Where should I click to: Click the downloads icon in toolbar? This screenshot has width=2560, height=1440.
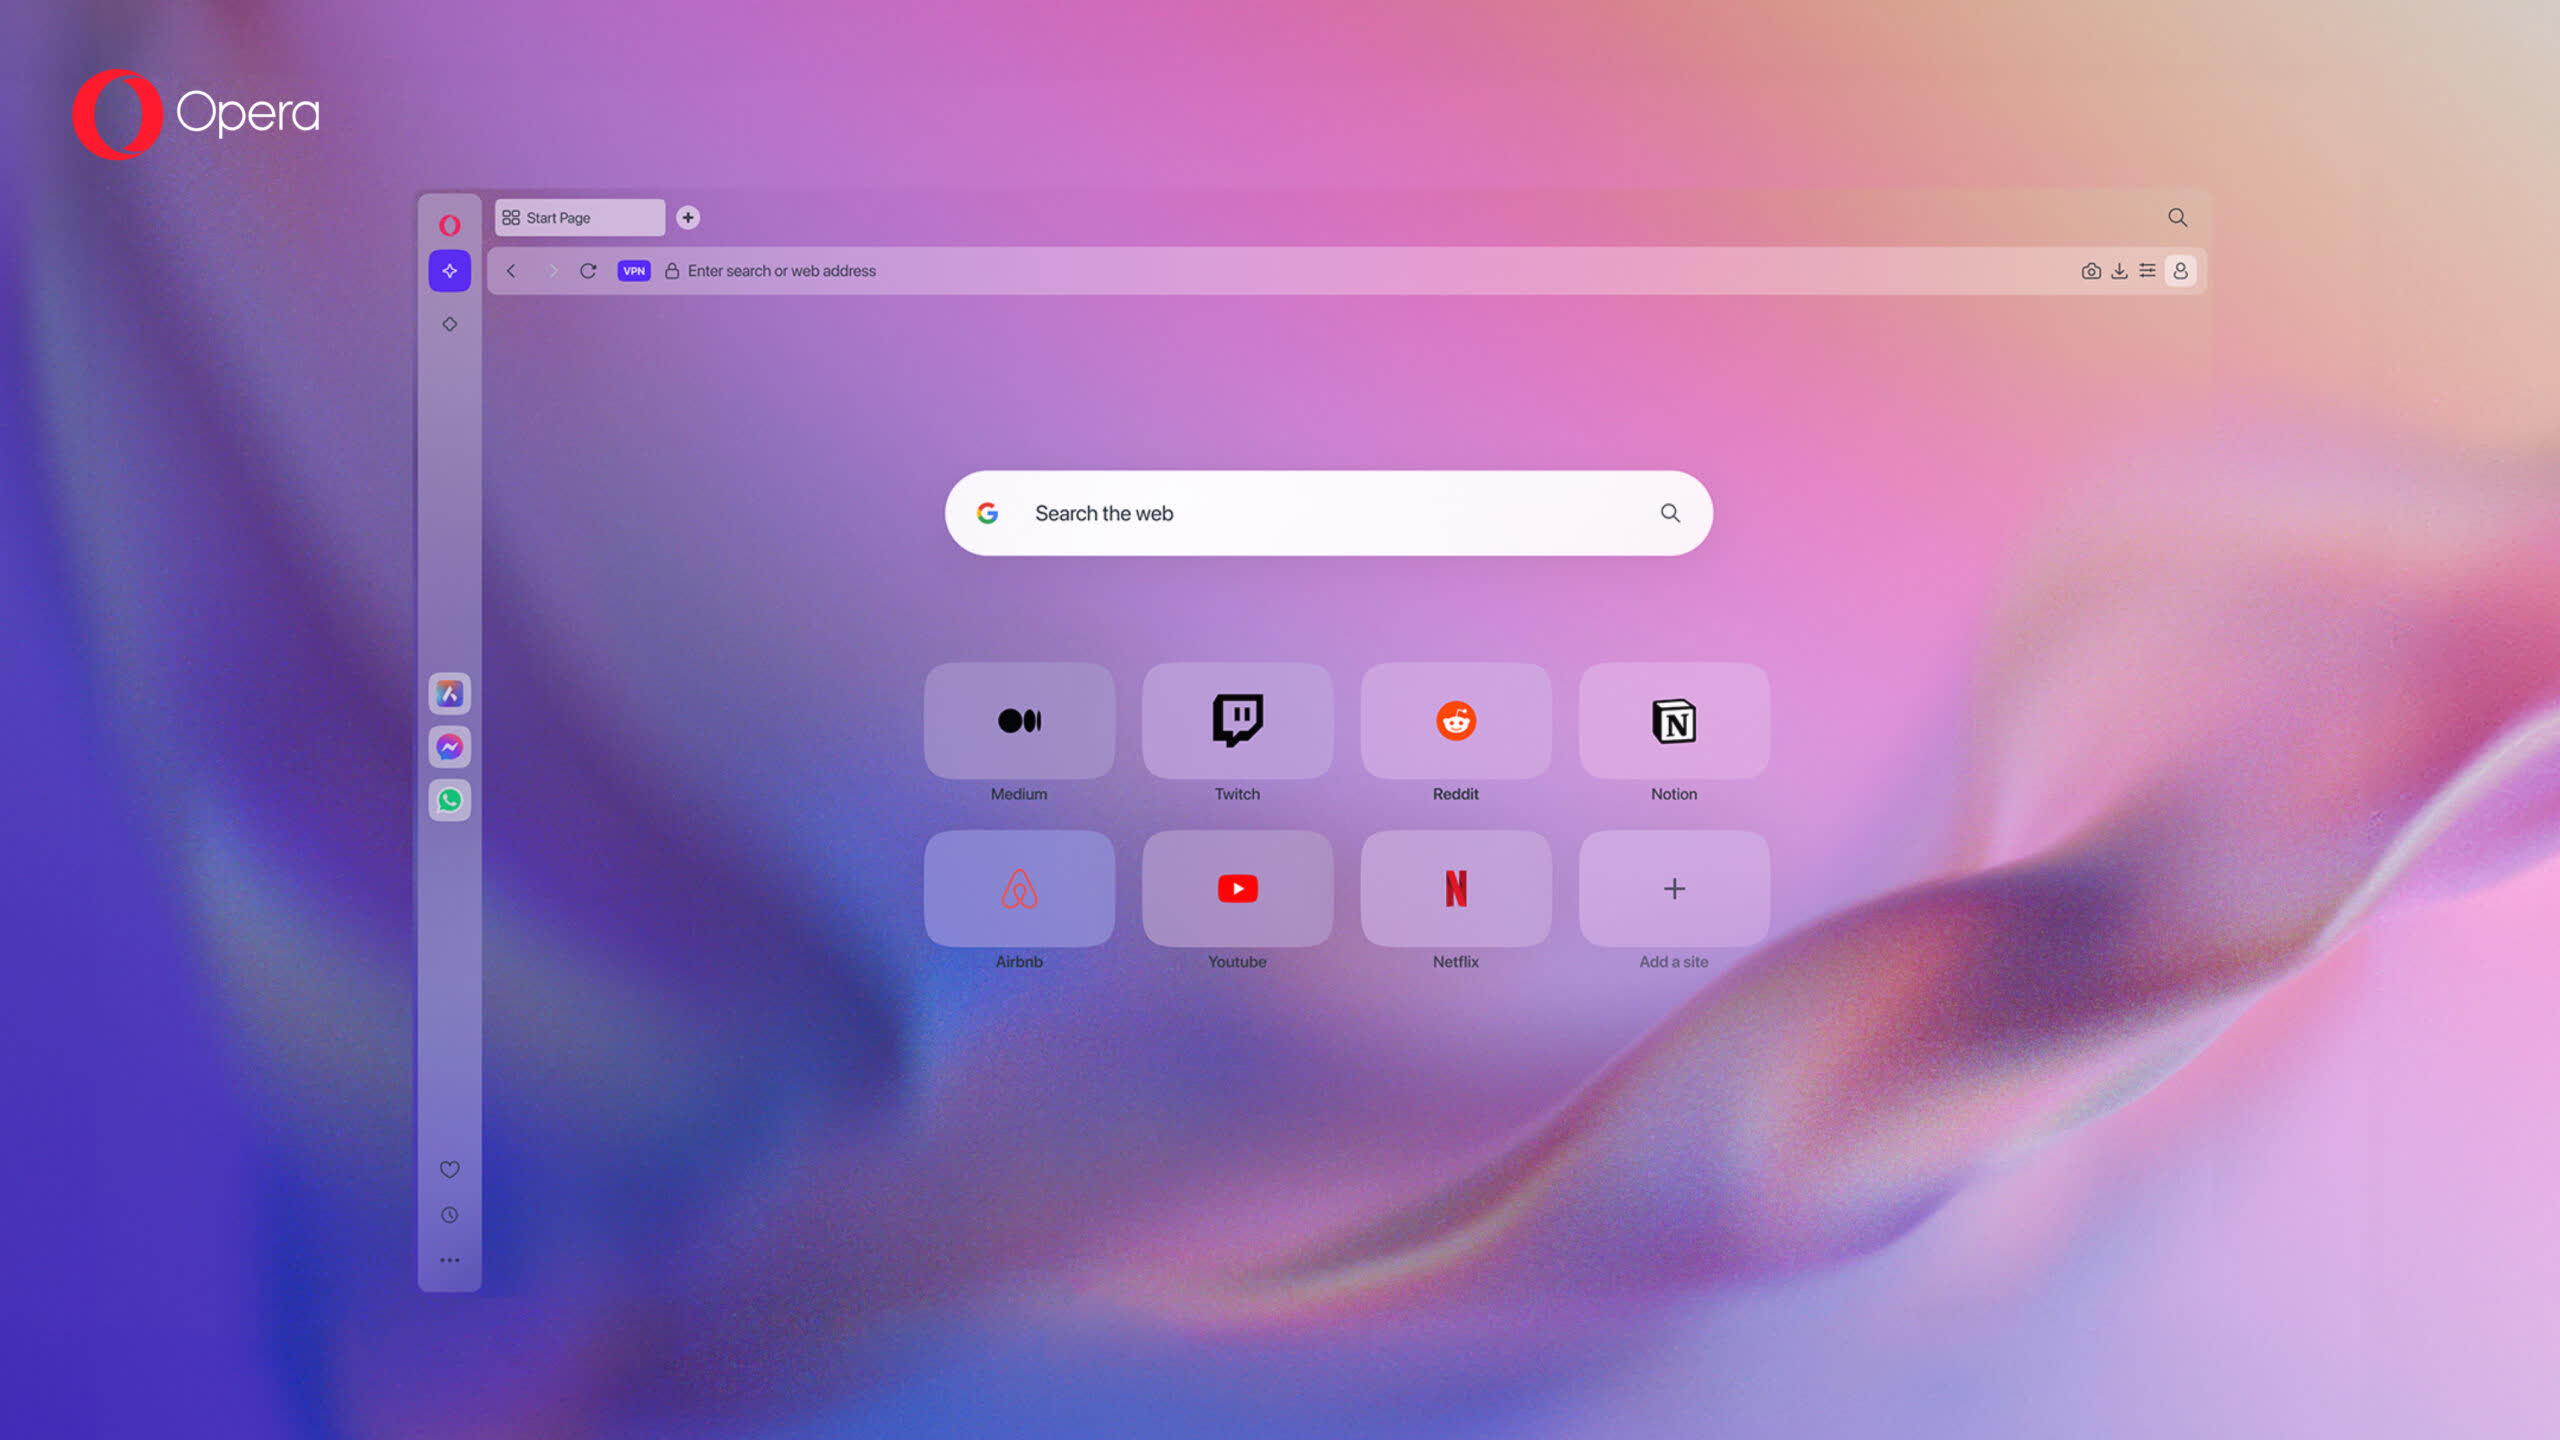(x=2119, y=271)
